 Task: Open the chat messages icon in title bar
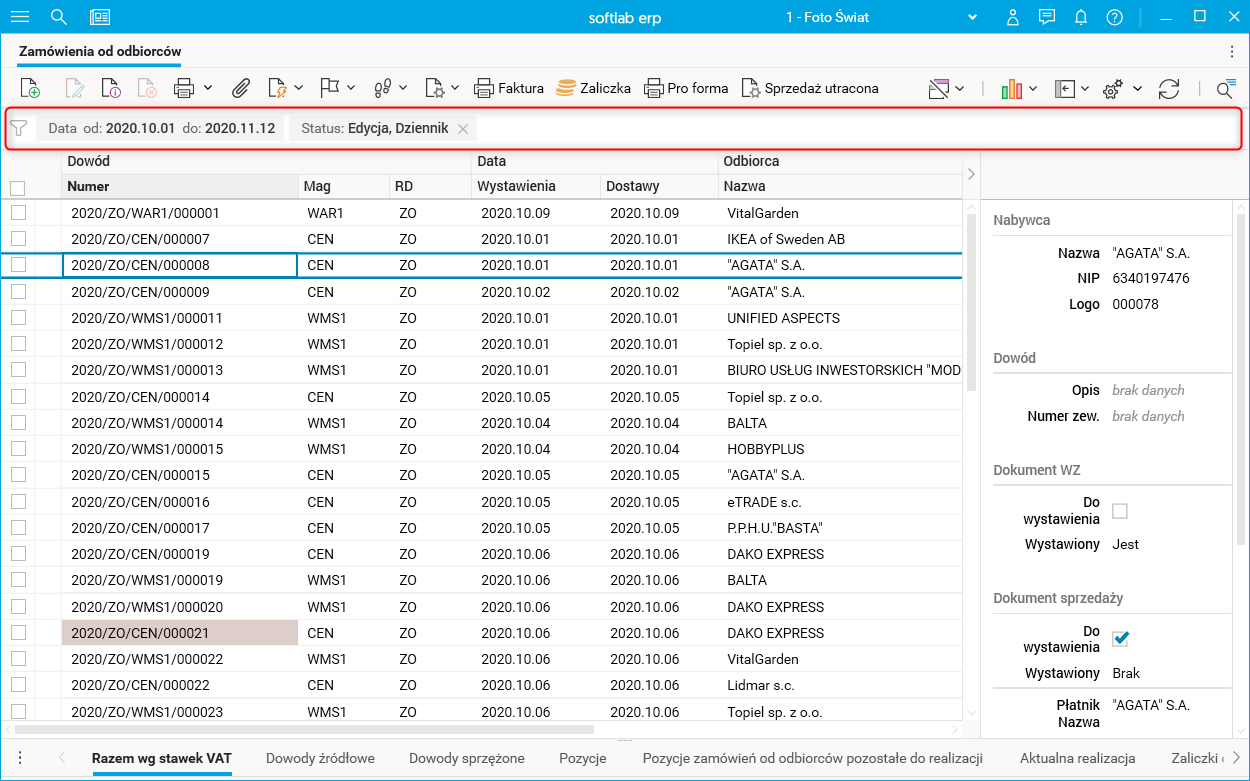click(x=1047, y=17)
